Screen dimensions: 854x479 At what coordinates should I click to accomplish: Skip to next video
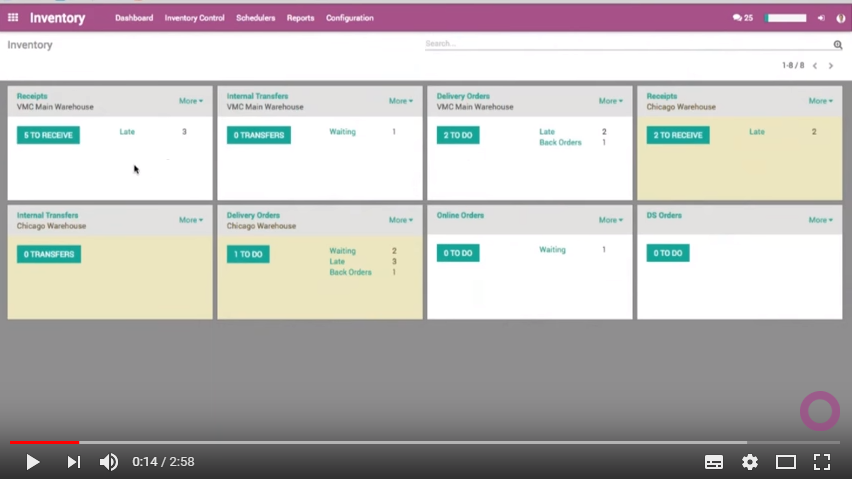(x=73, y=462)
